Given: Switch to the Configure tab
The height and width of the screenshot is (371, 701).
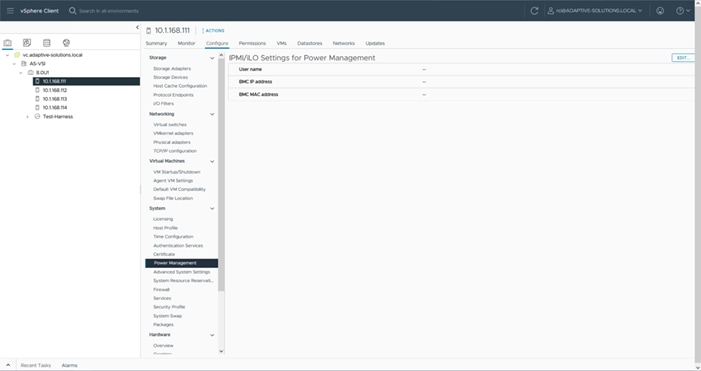Looking at the screenshot, I should [217, 43].
